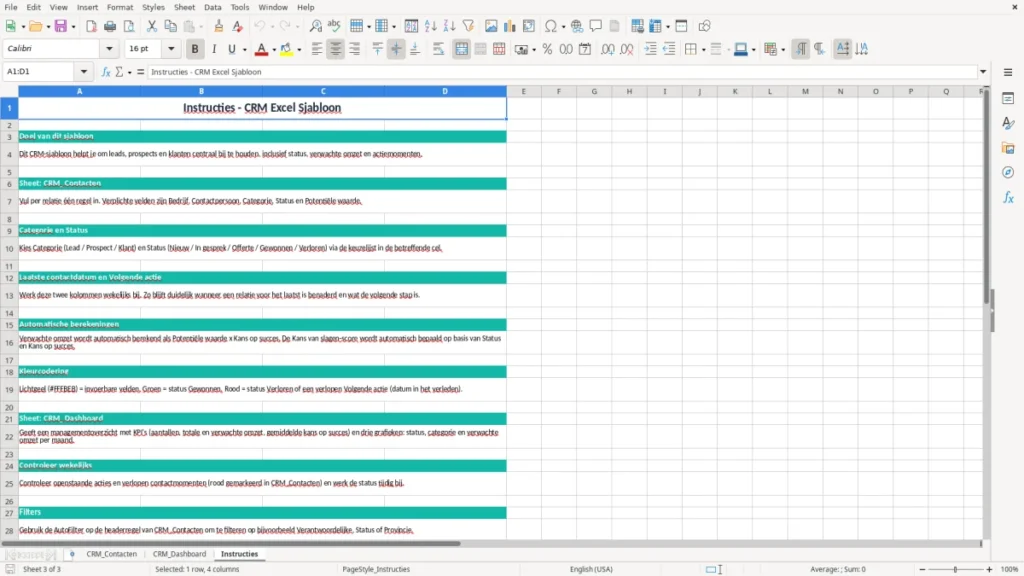Image resolution: width=1024 pixels, height=576 pixels.
Task: Click the Export as PDF icon
Action: pyautogui.click(x=91, y=26)
